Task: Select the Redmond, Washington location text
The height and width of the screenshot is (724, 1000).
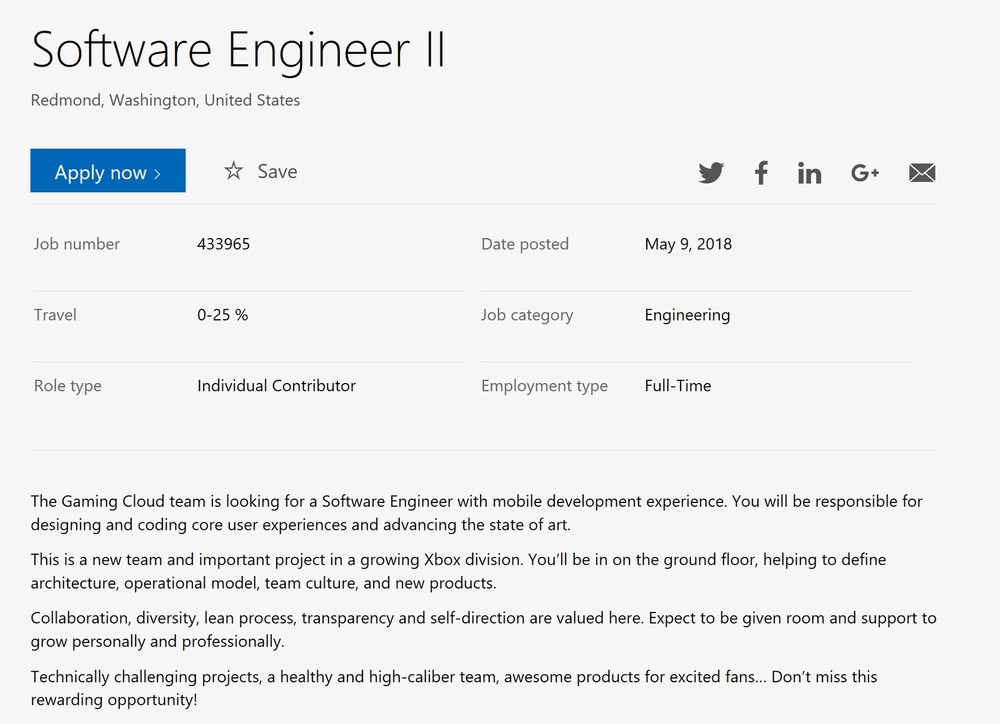Action: pos(165,100)
